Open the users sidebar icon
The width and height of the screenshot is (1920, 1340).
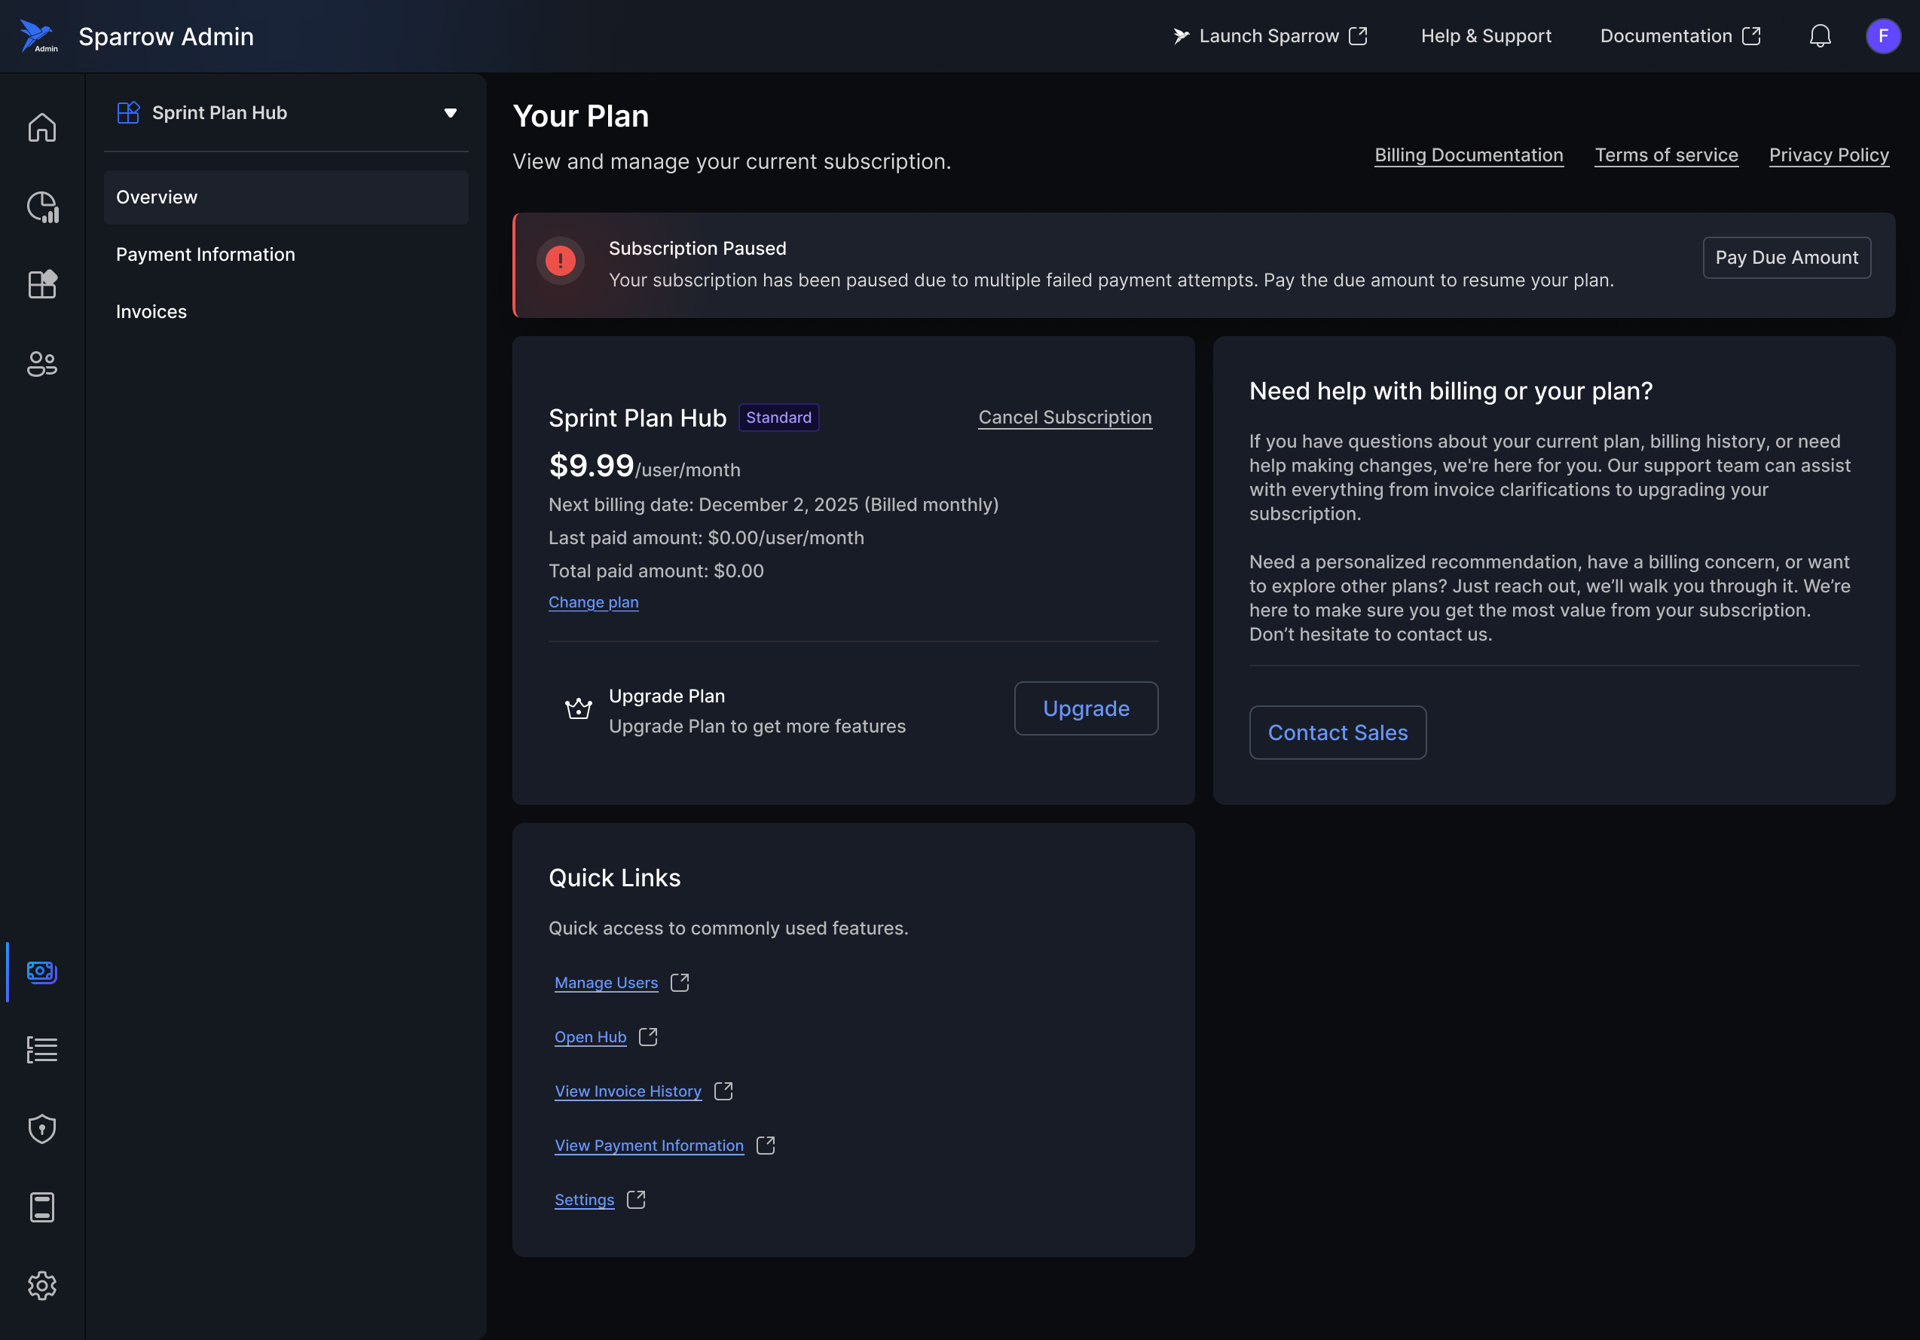pos(42,364)
